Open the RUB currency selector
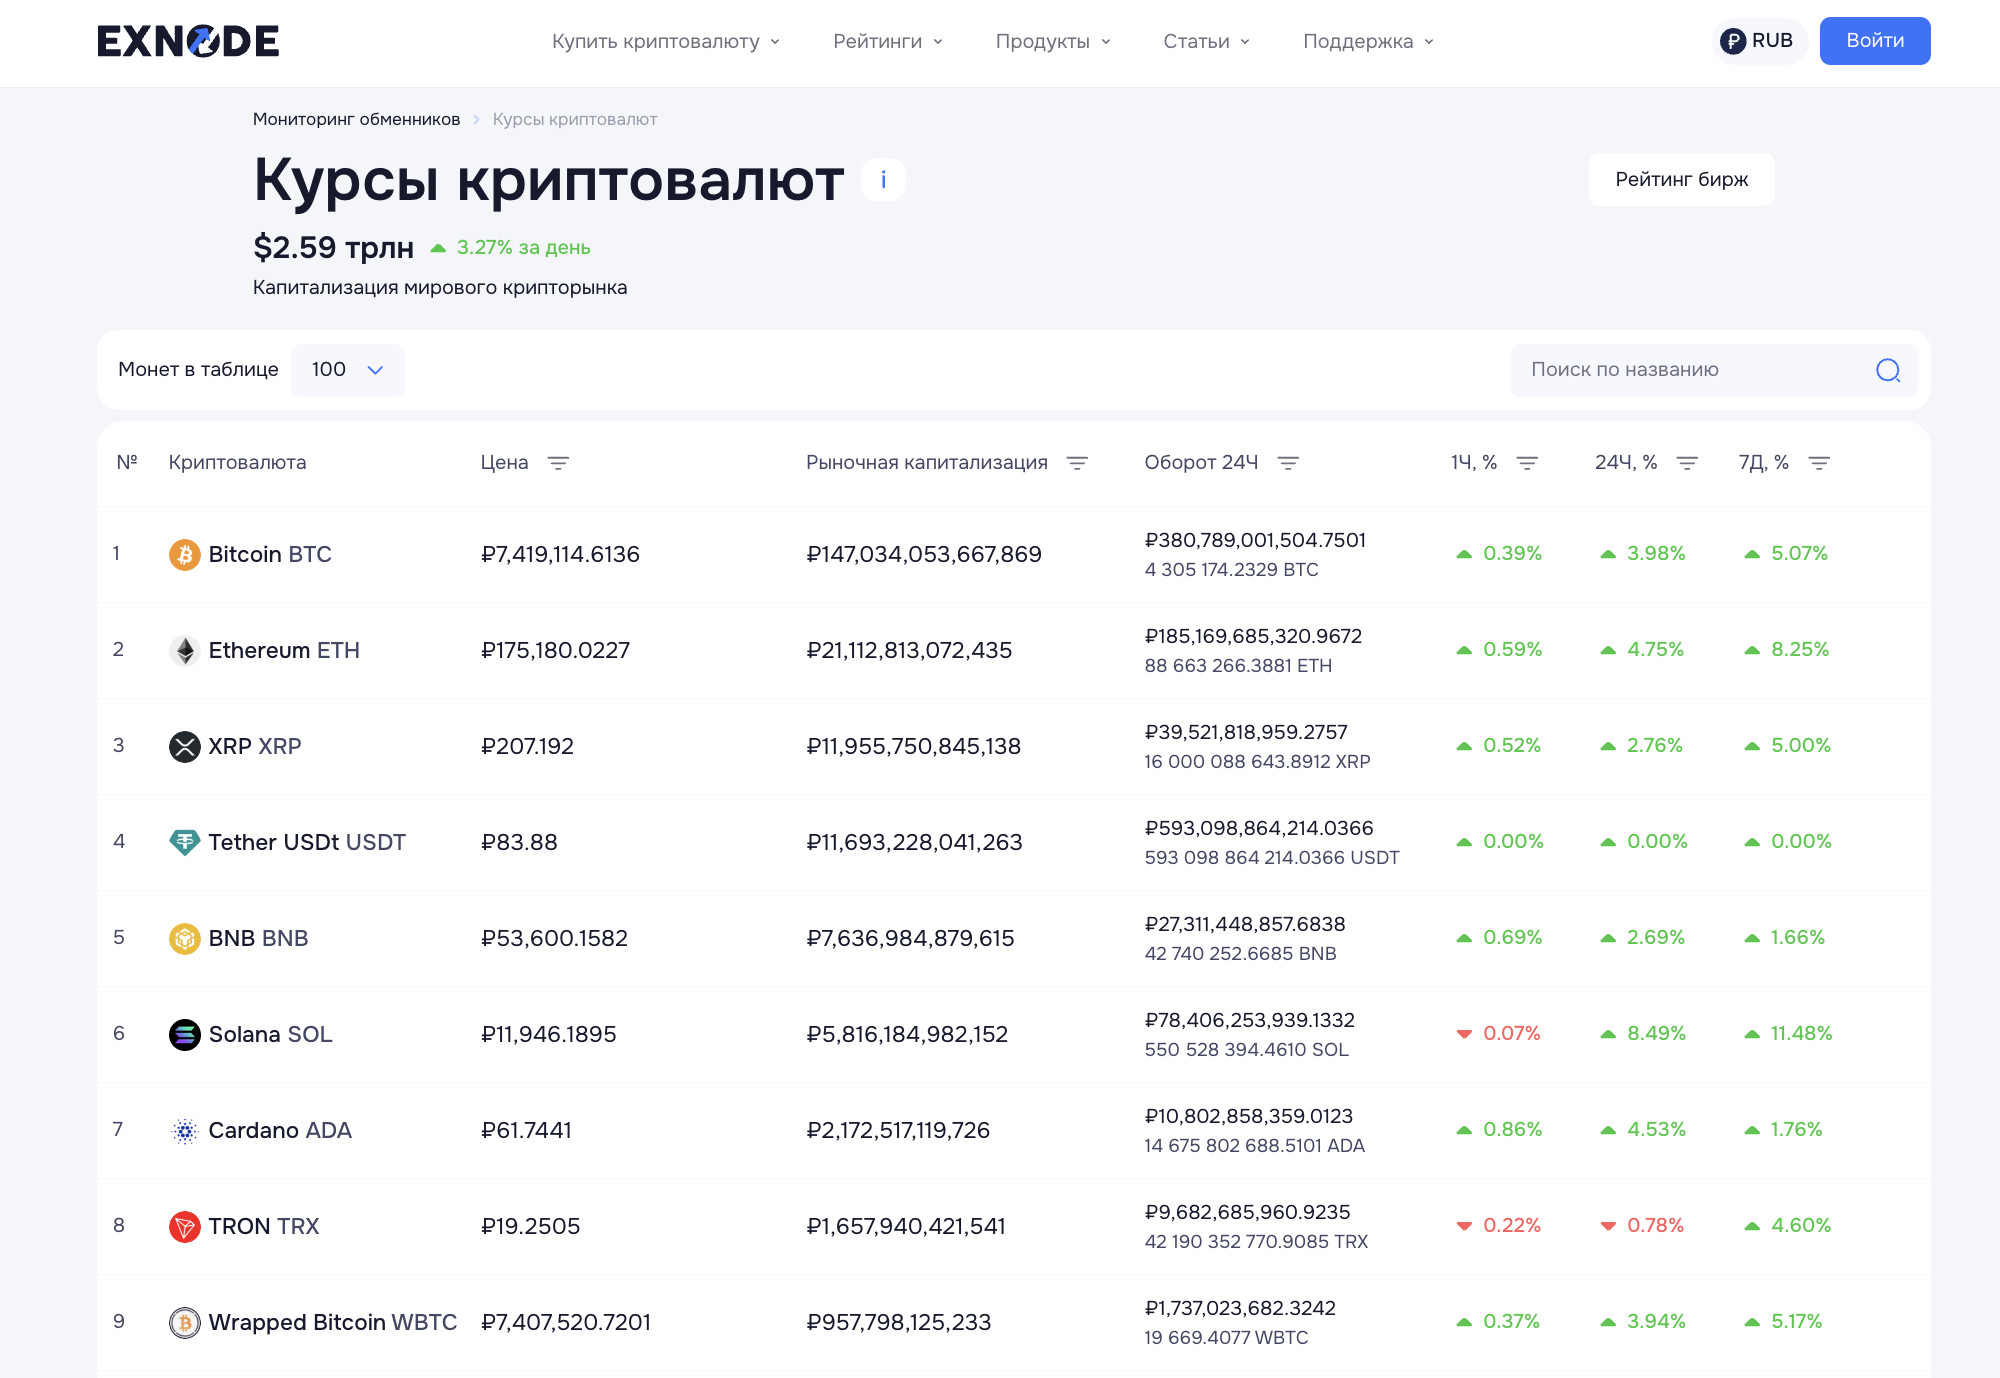This screenshot has height=1378, width=2000. [x=1757, y=41]
